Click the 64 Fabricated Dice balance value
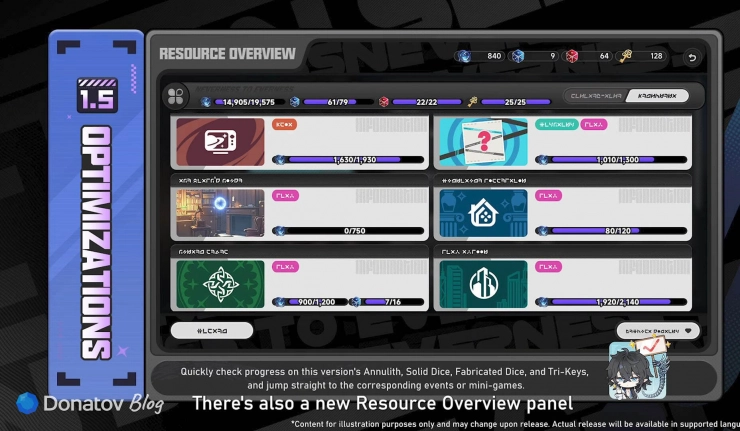Screen dimensions: 740x431 tap(604, 56)
